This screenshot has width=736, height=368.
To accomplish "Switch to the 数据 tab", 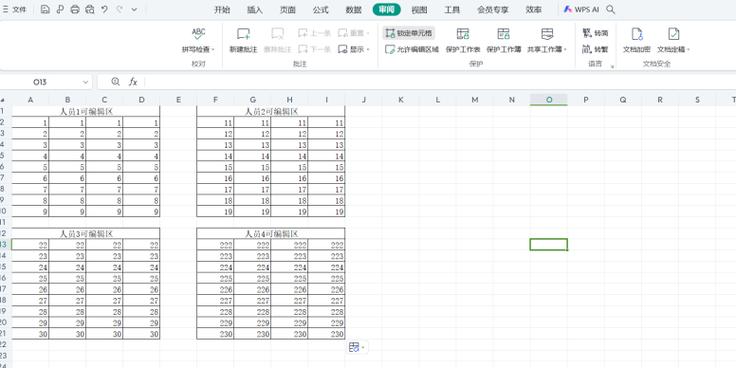I will 353,10.
